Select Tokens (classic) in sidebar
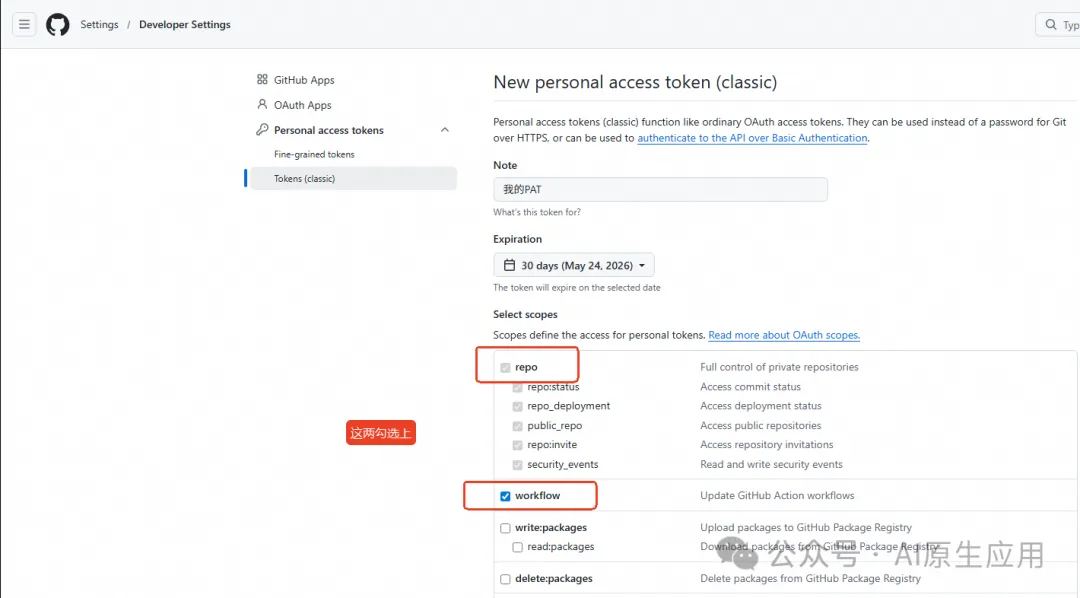The width and height of the screenshot is (1080, 598). (x=305, y=179)
